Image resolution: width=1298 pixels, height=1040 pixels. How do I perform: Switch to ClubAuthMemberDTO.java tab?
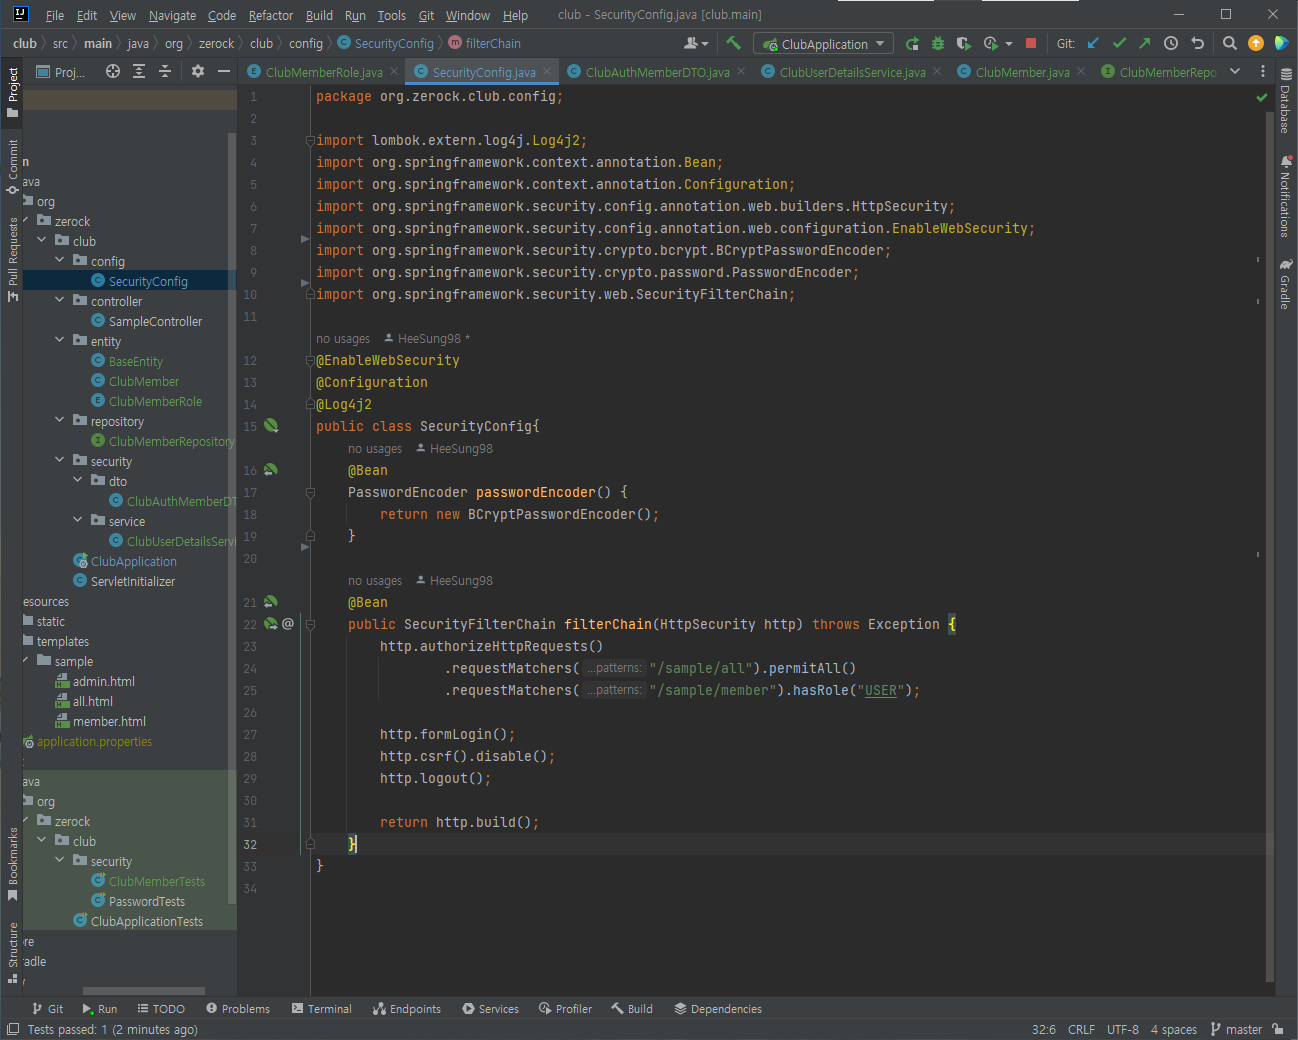point(656,72)
